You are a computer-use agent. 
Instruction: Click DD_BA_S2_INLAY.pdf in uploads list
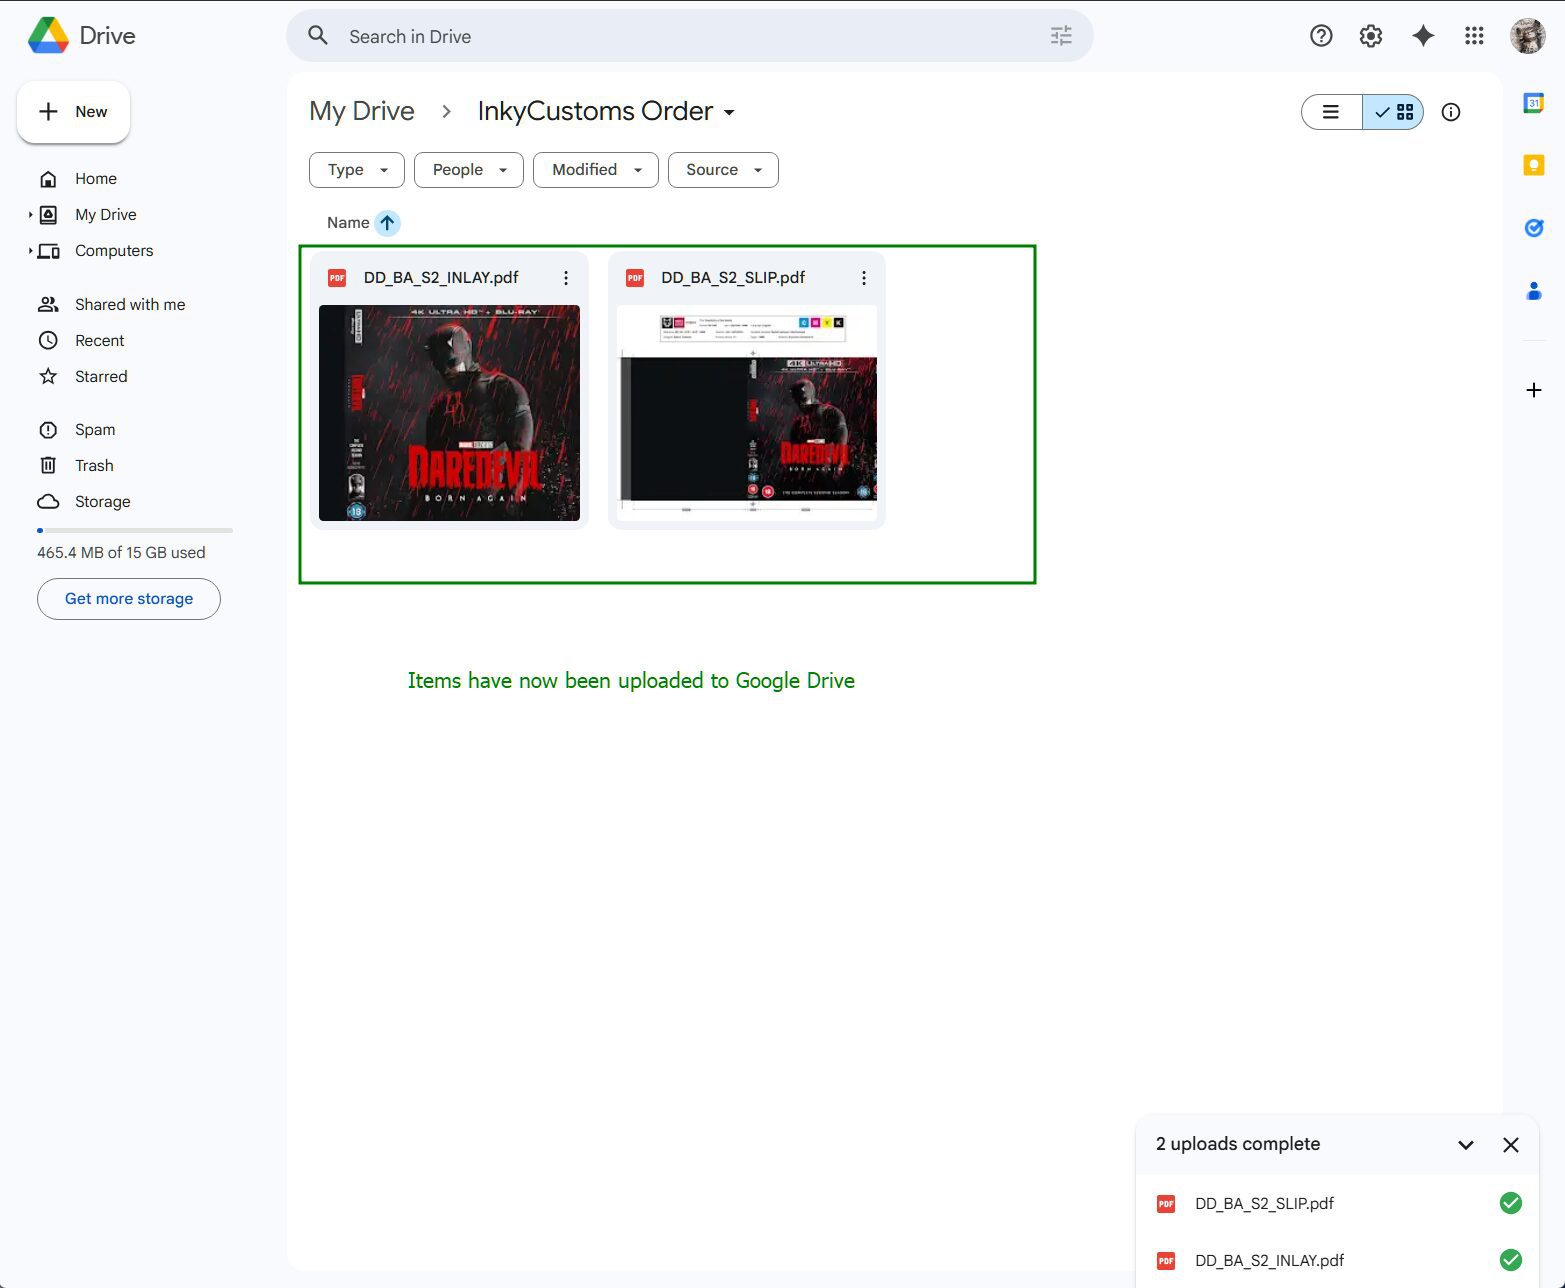coord(1269,1261)
